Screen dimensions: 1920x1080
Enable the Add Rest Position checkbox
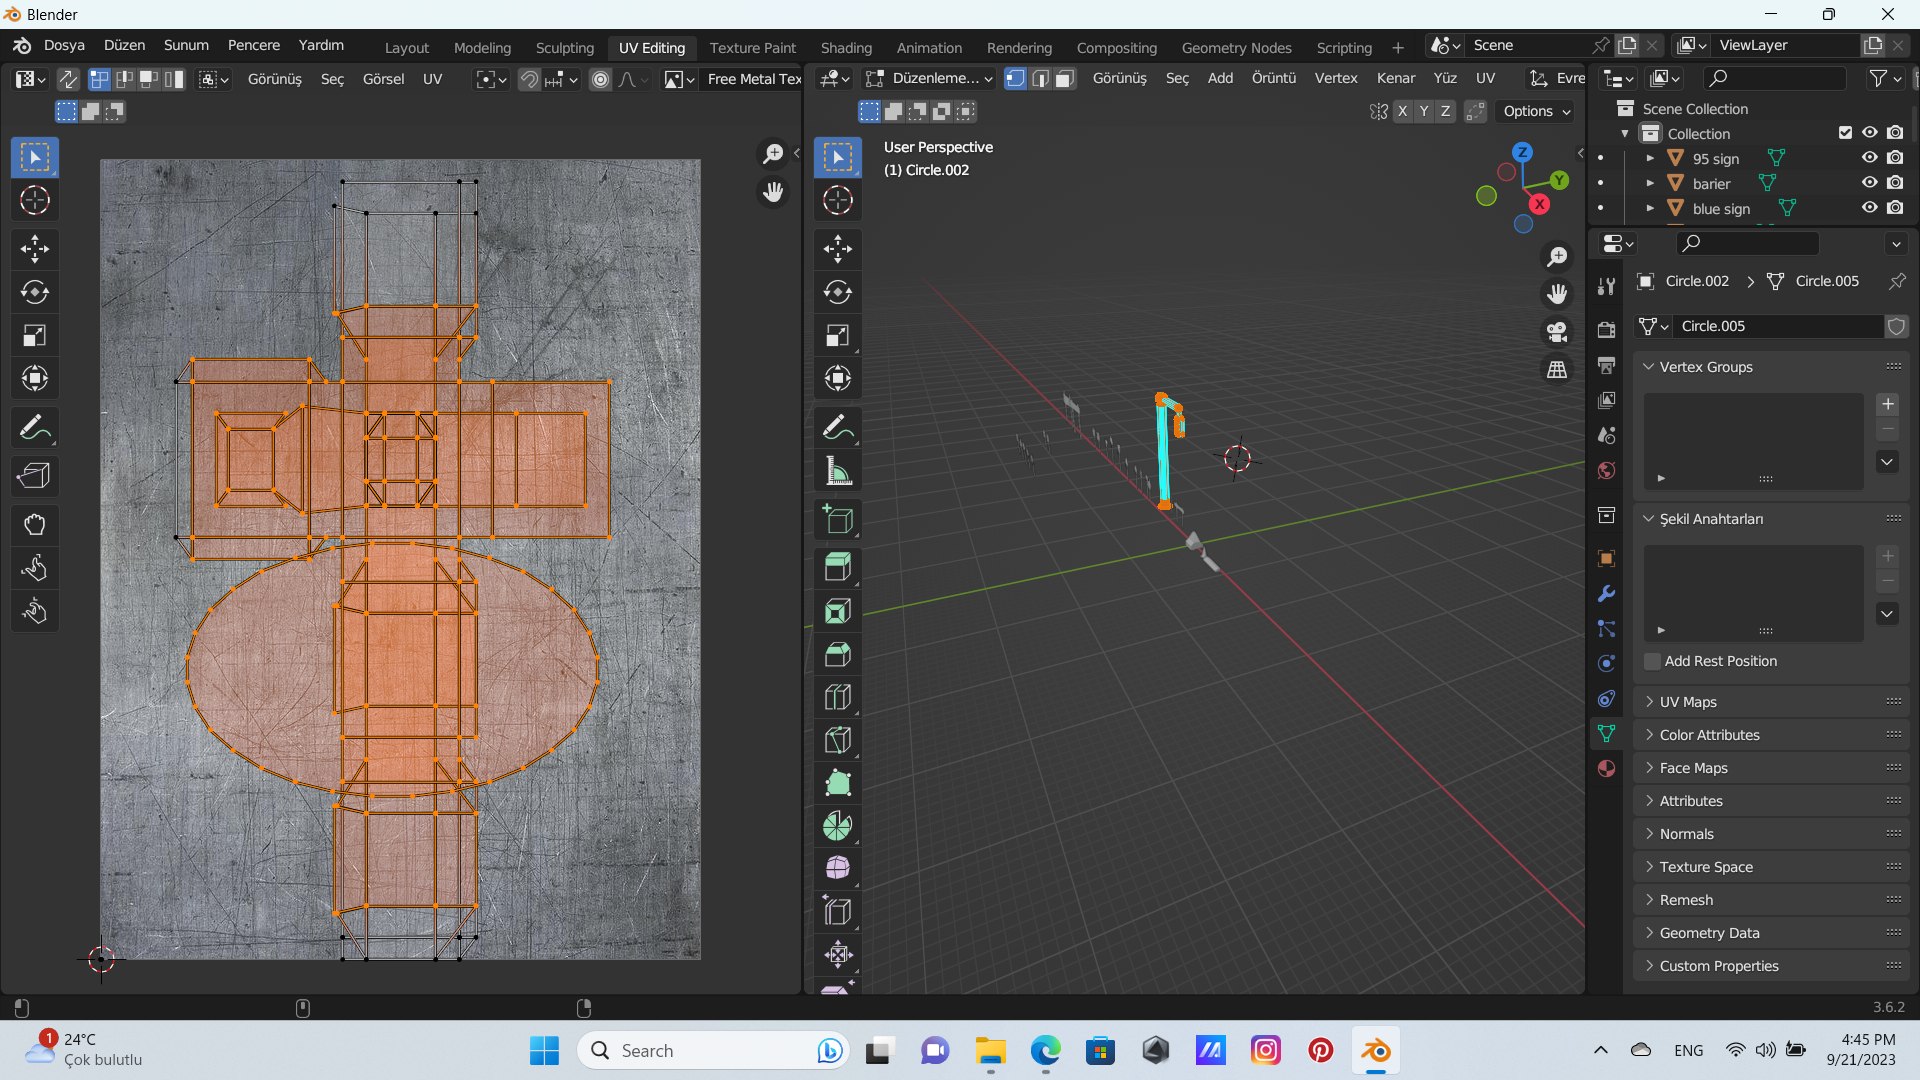1653,661
